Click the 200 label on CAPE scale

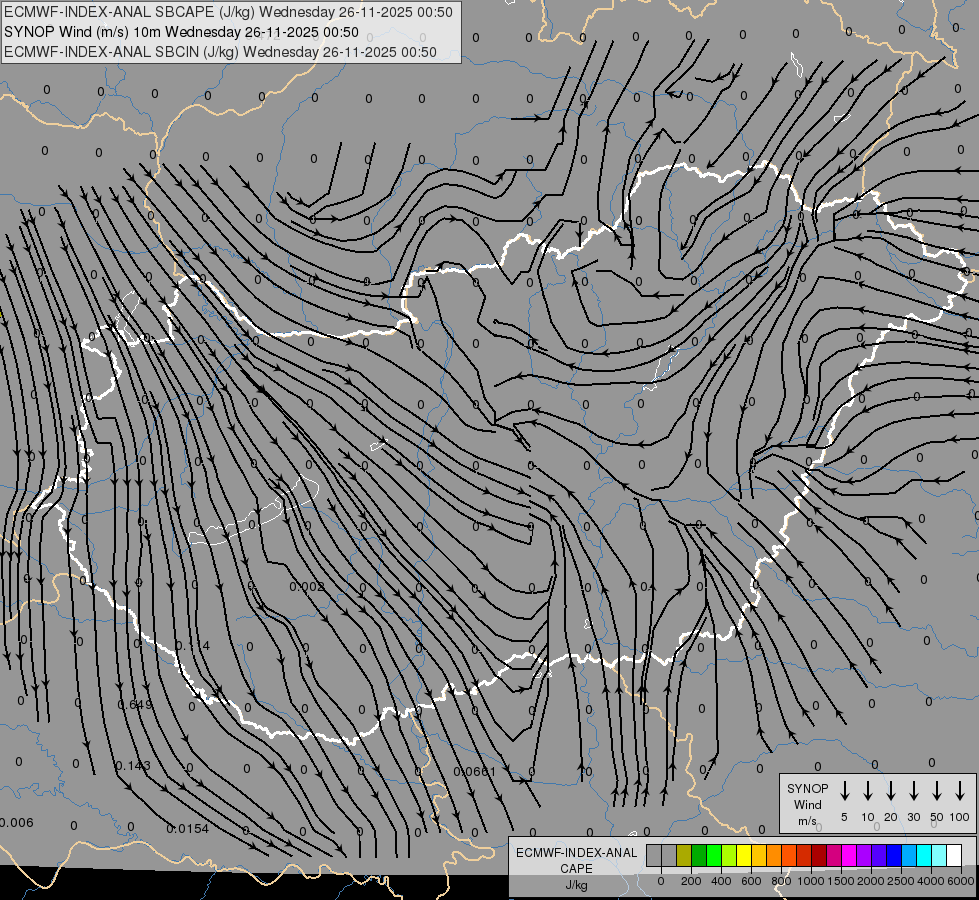(691, 881)
